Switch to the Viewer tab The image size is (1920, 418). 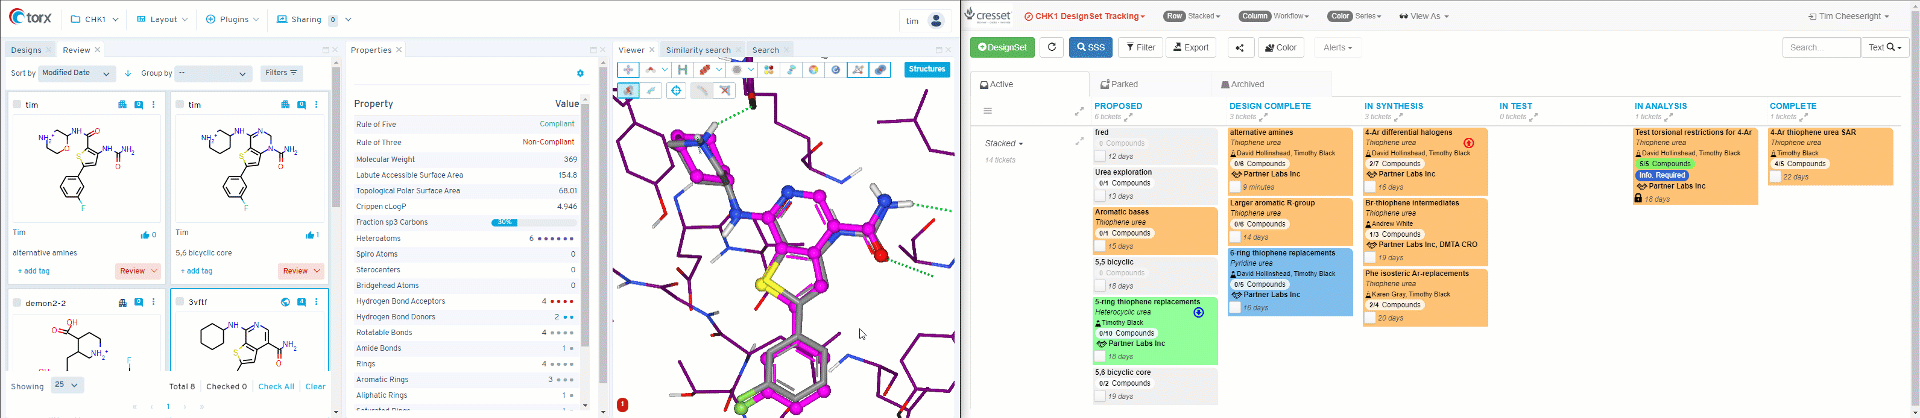tap(631, 50)
